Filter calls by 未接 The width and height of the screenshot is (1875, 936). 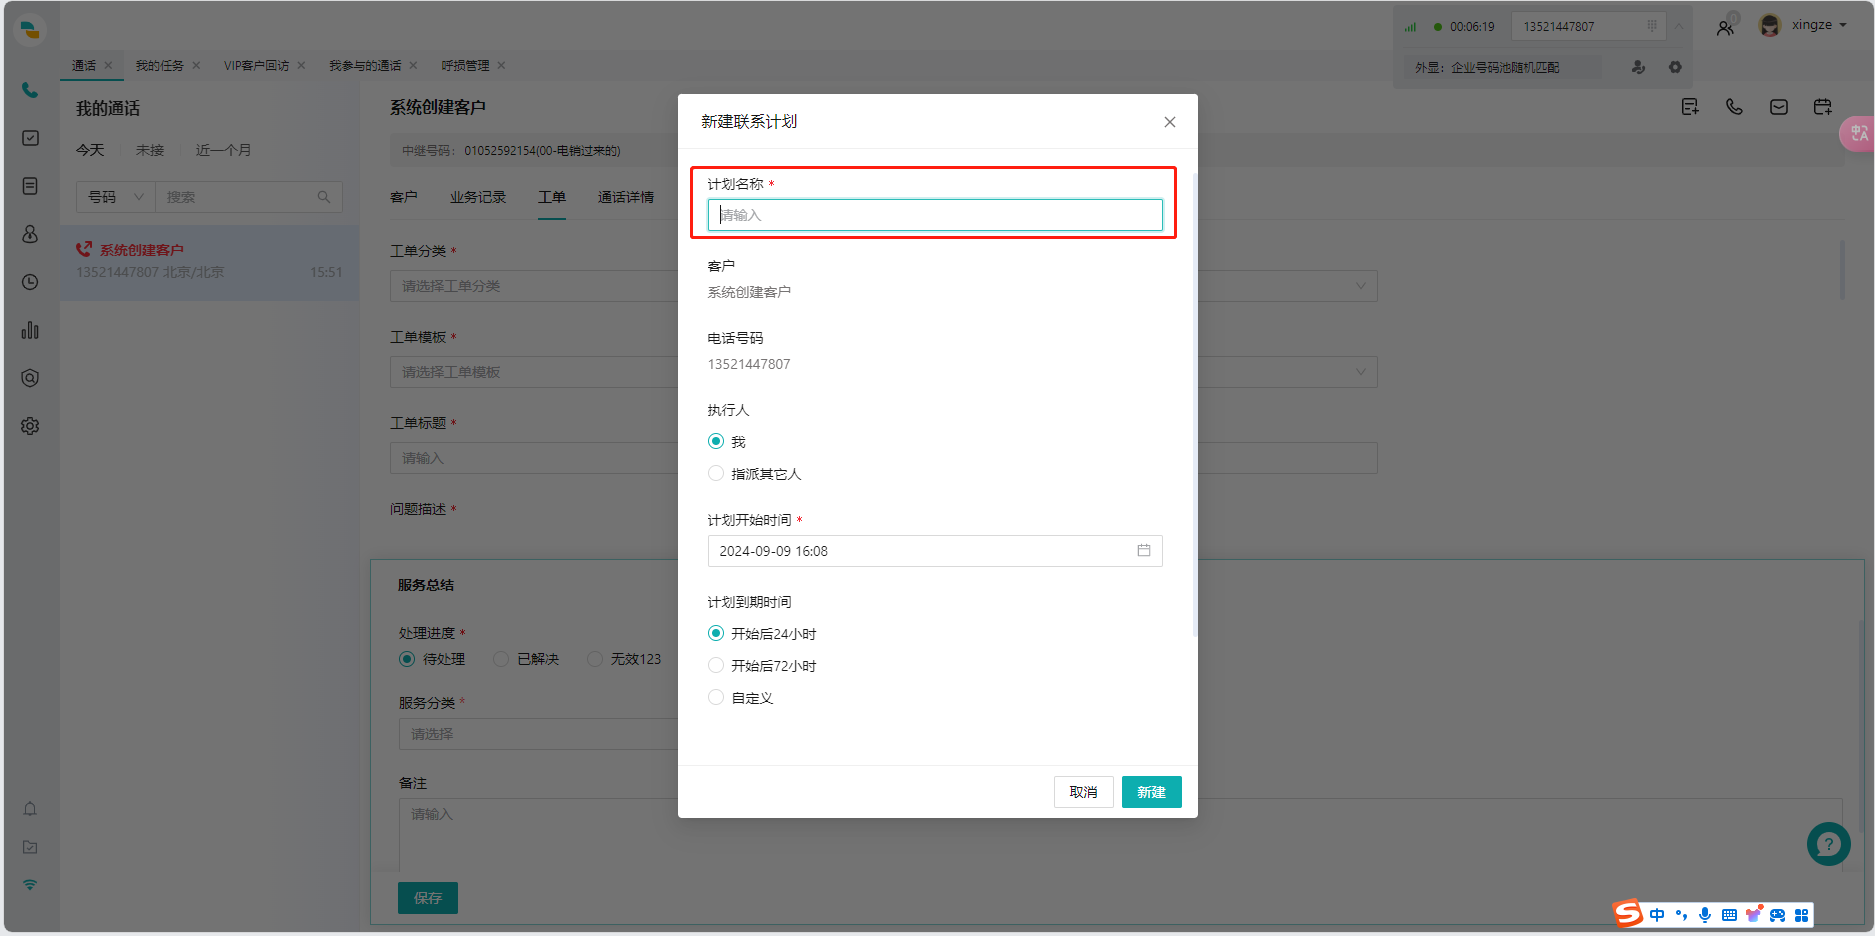(x=150, y=150)
